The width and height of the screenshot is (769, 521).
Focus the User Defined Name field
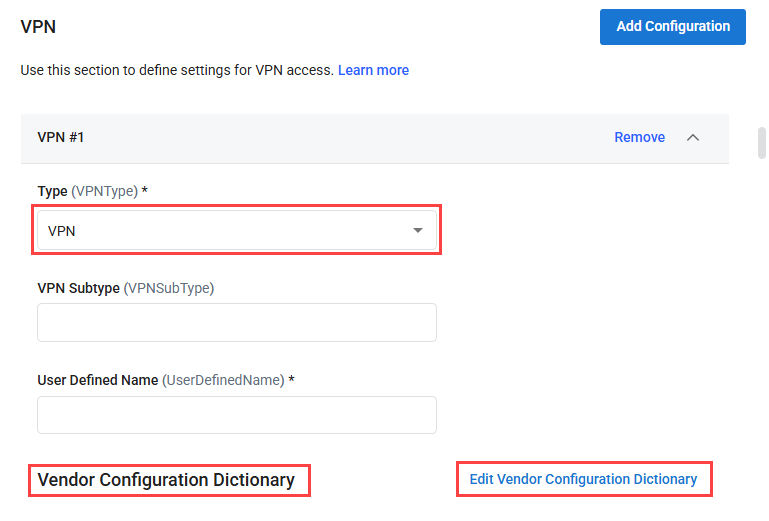tap(236, 415)
